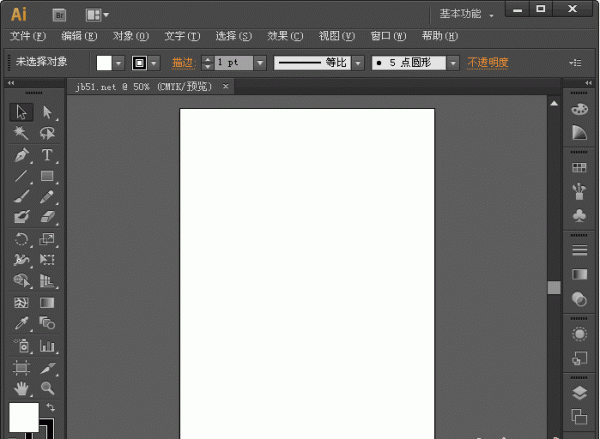Select the Eraser tool

[x=47, y=217]
